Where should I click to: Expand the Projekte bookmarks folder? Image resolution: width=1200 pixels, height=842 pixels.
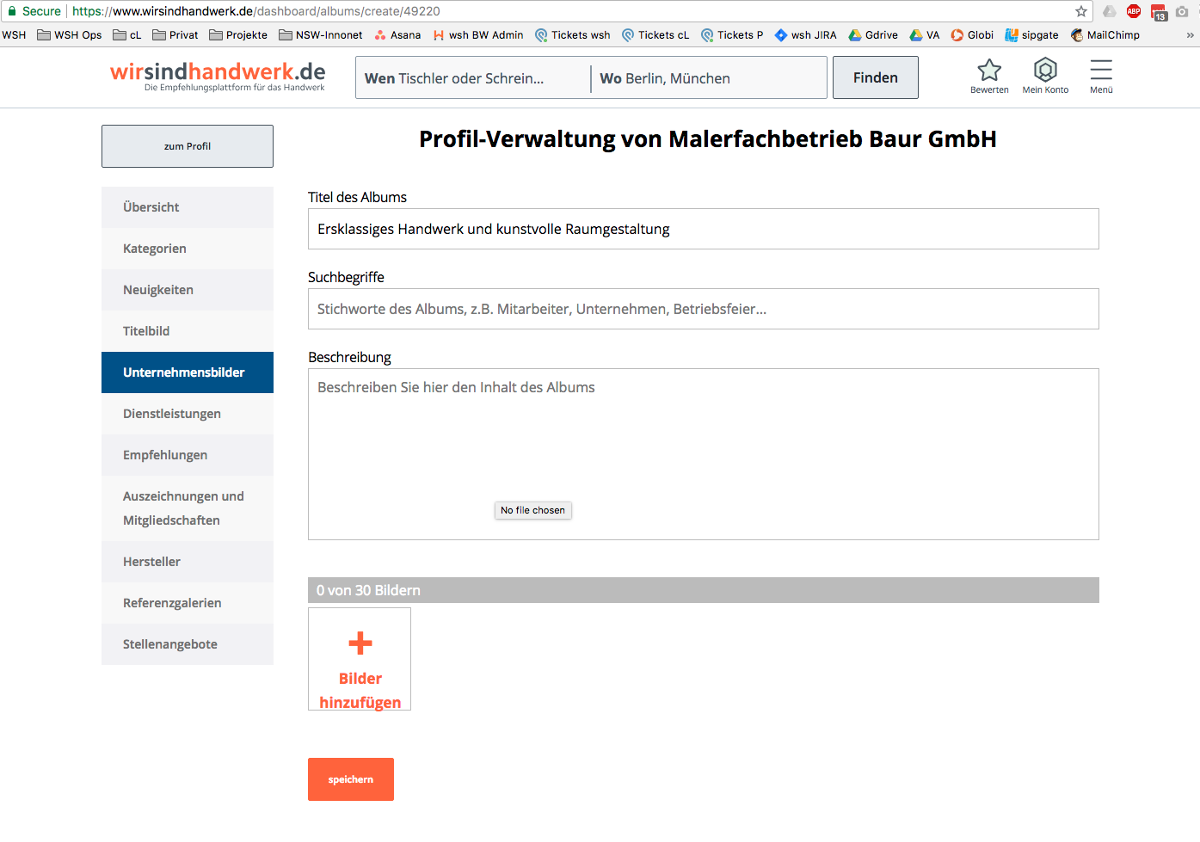(238, 35)
